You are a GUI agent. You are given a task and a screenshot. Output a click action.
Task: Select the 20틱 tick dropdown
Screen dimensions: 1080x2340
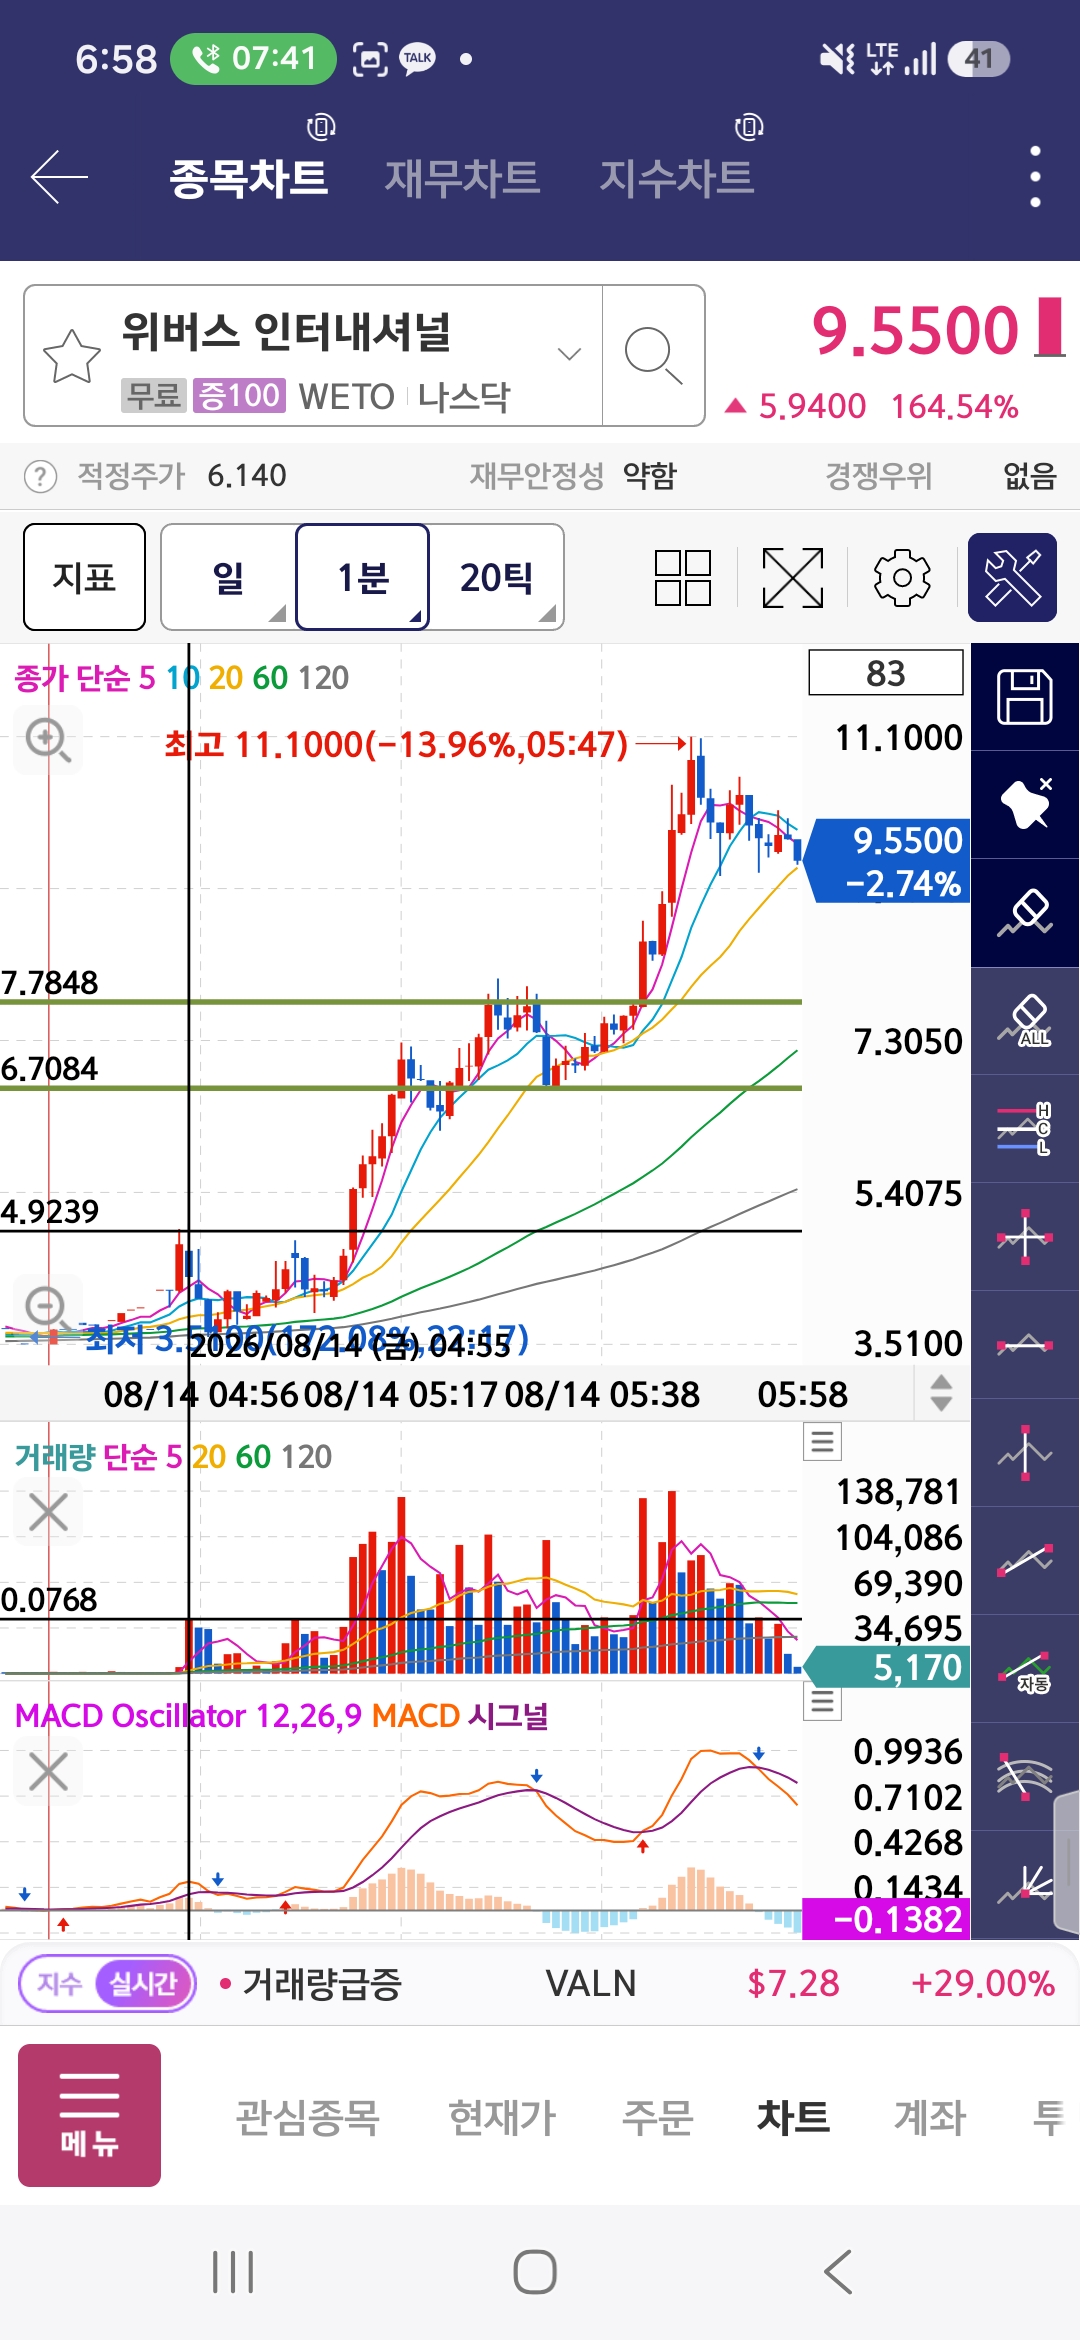point(497,577)
